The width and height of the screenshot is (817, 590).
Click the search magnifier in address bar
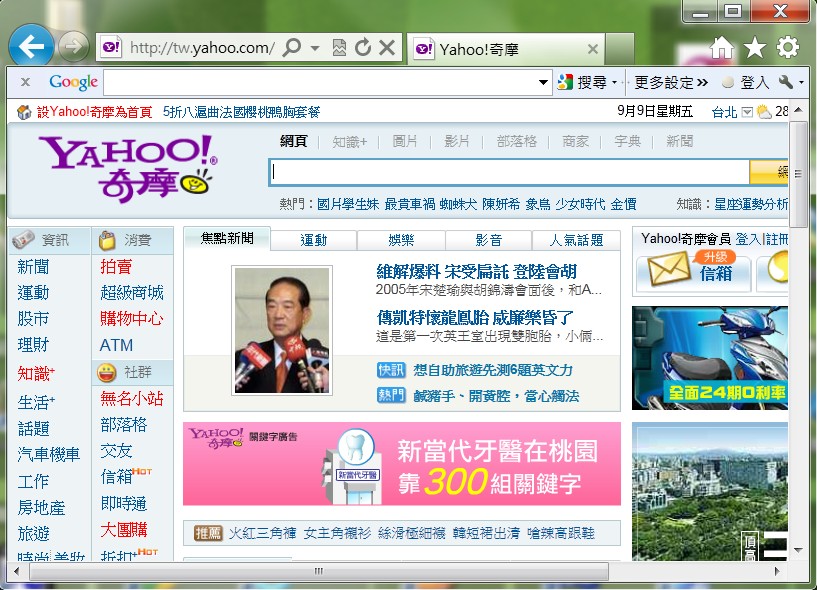(x=292, y=47)
